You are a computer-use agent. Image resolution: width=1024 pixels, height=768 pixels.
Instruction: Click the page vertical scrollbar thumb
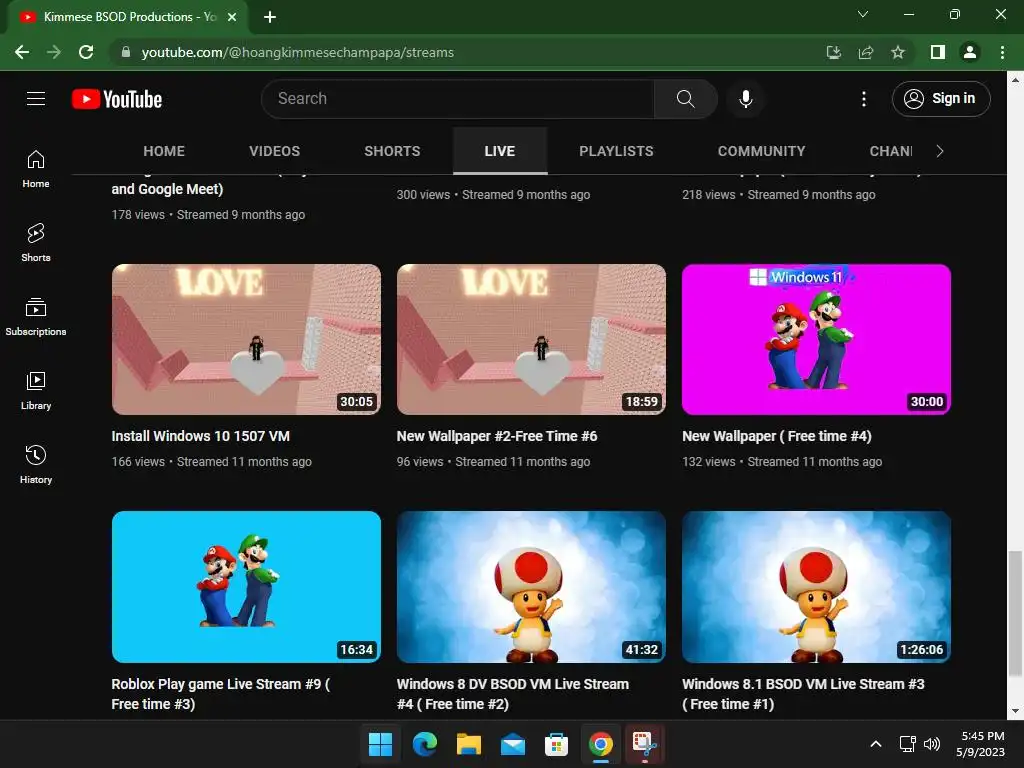pos(1015,614)
